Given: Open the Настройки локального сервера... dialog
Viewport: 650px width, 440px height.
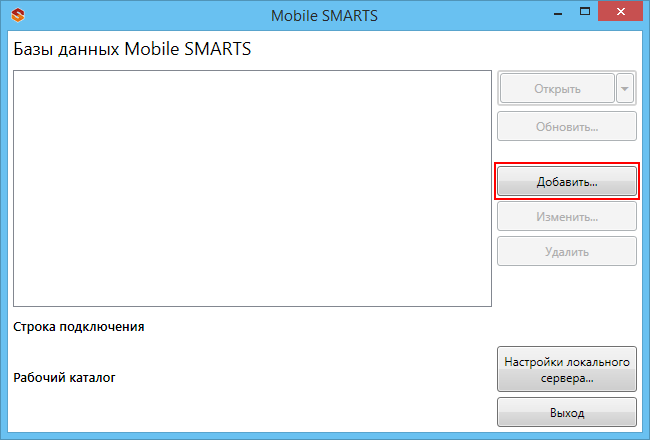Looking at the screenshot, I should click(567, 370).
